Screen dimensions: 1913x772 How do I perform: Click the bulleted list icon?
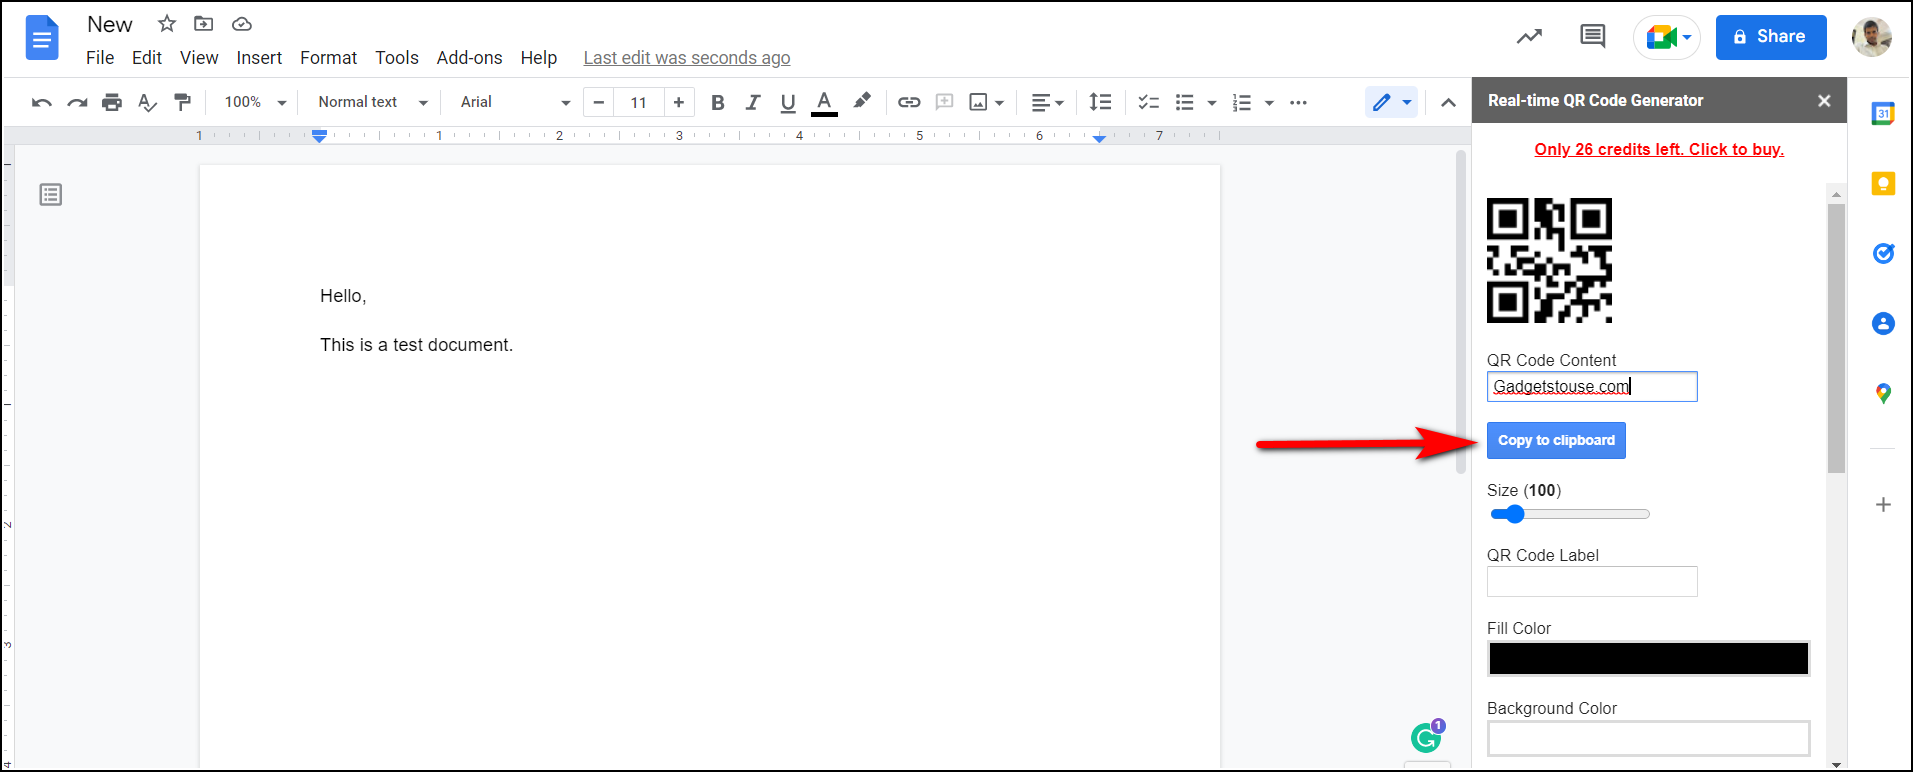[1185, 102]
